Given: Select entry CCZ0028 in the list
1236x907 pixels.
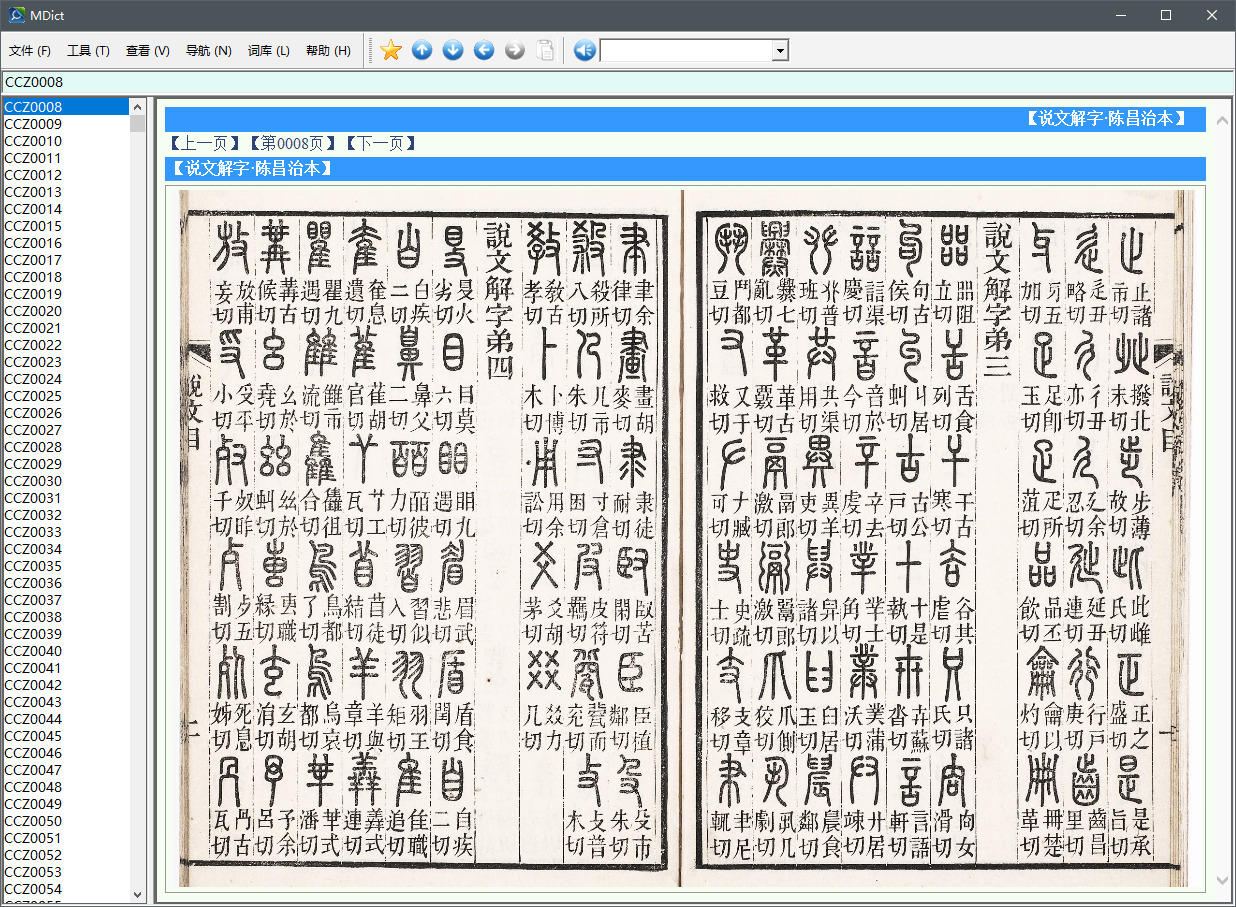Looking at the screenshot, I should pos(65,447).
